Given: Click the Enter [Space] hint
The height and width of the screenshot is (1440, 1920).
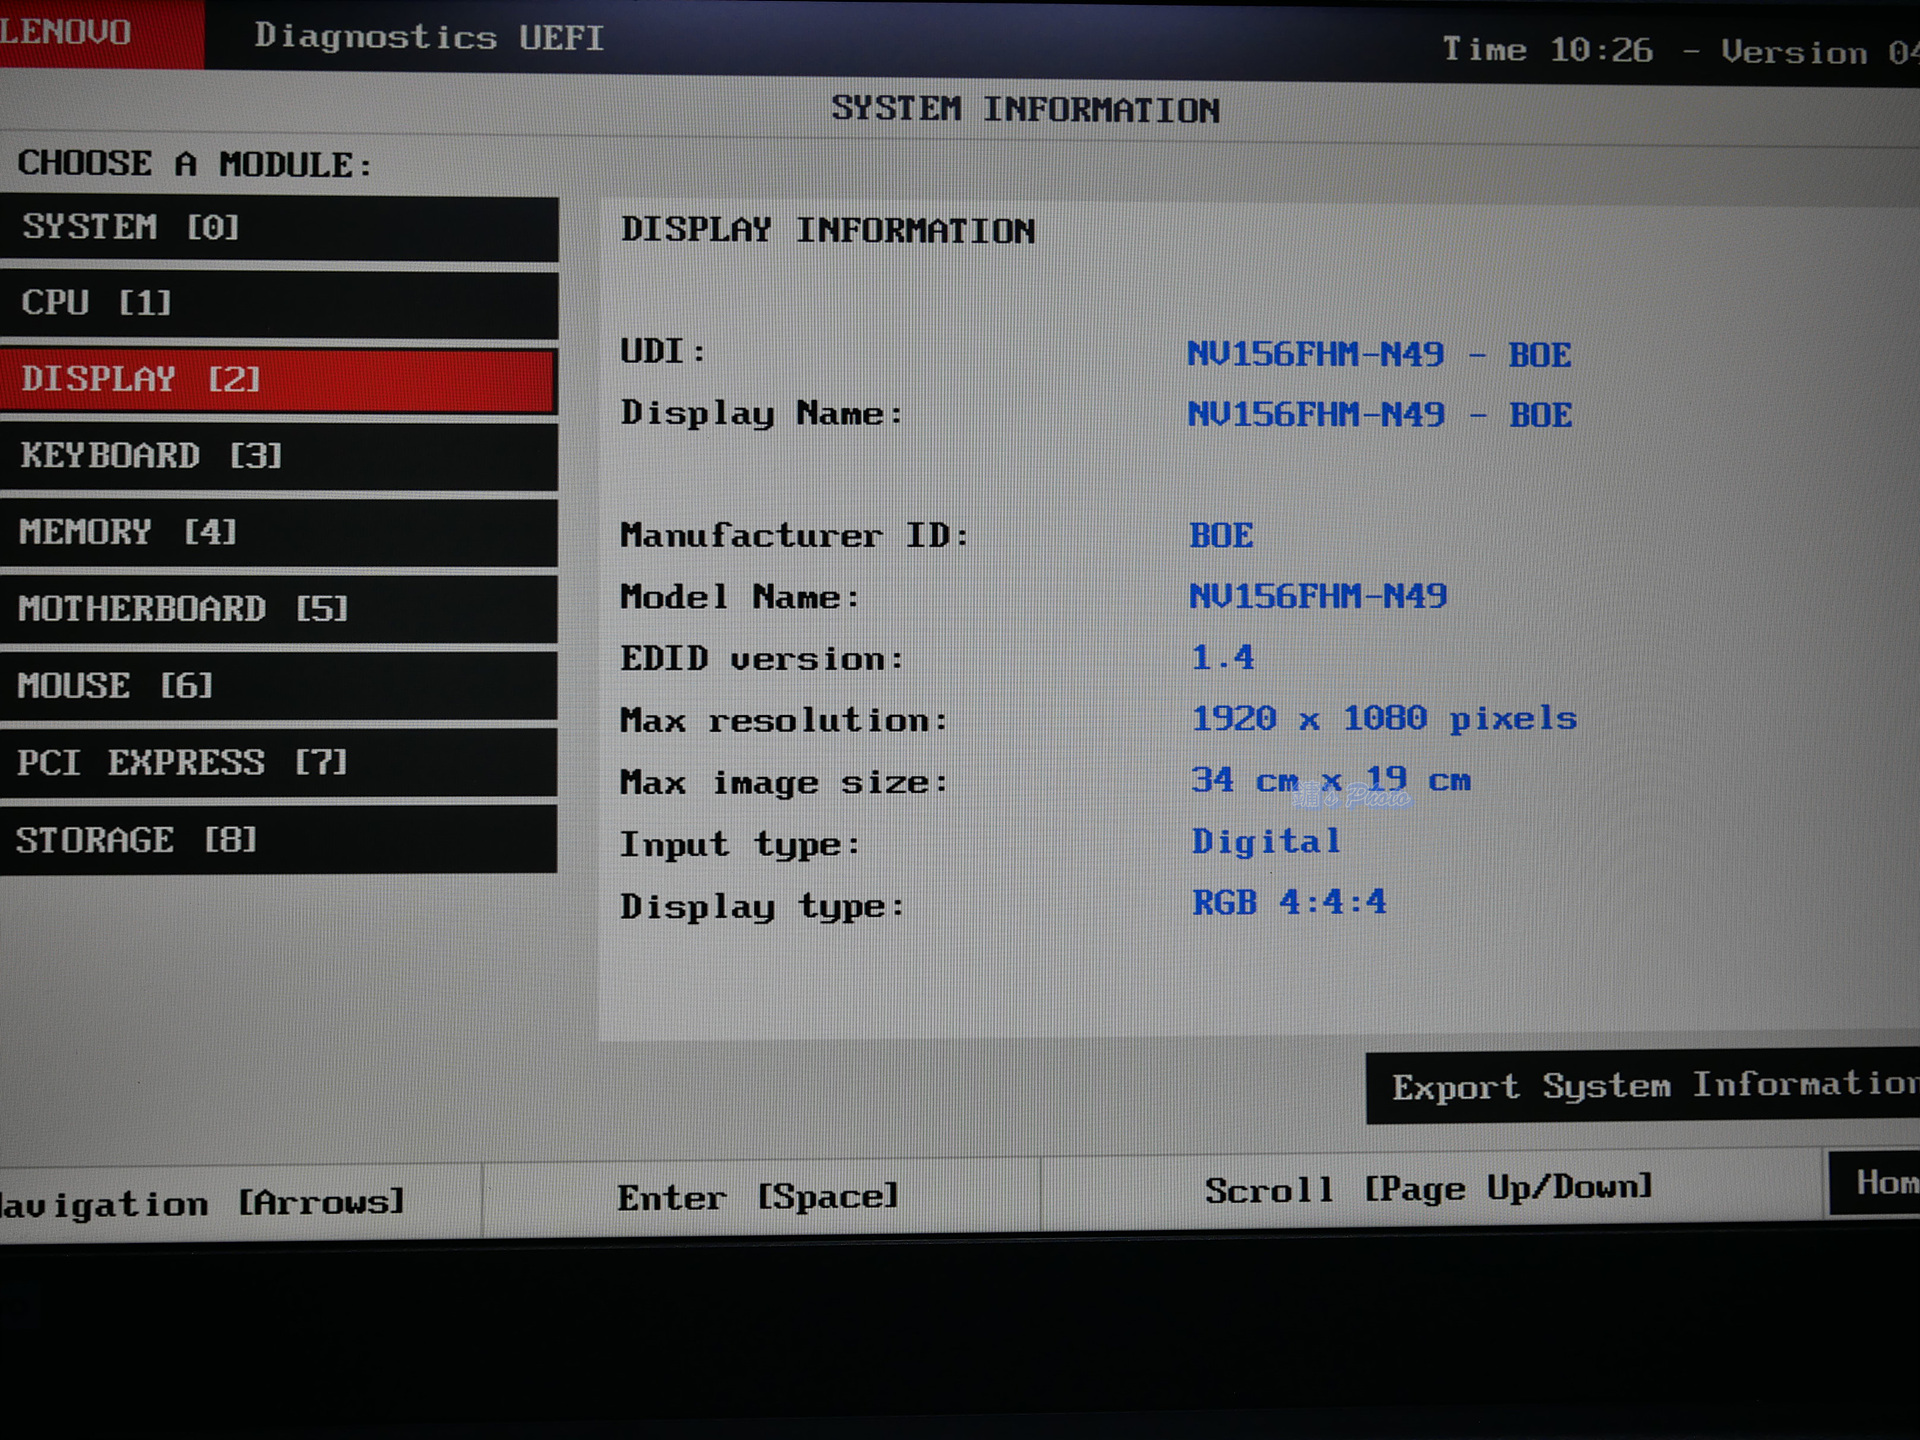Looking at the screenshot, I should [x=758, y=1197].
